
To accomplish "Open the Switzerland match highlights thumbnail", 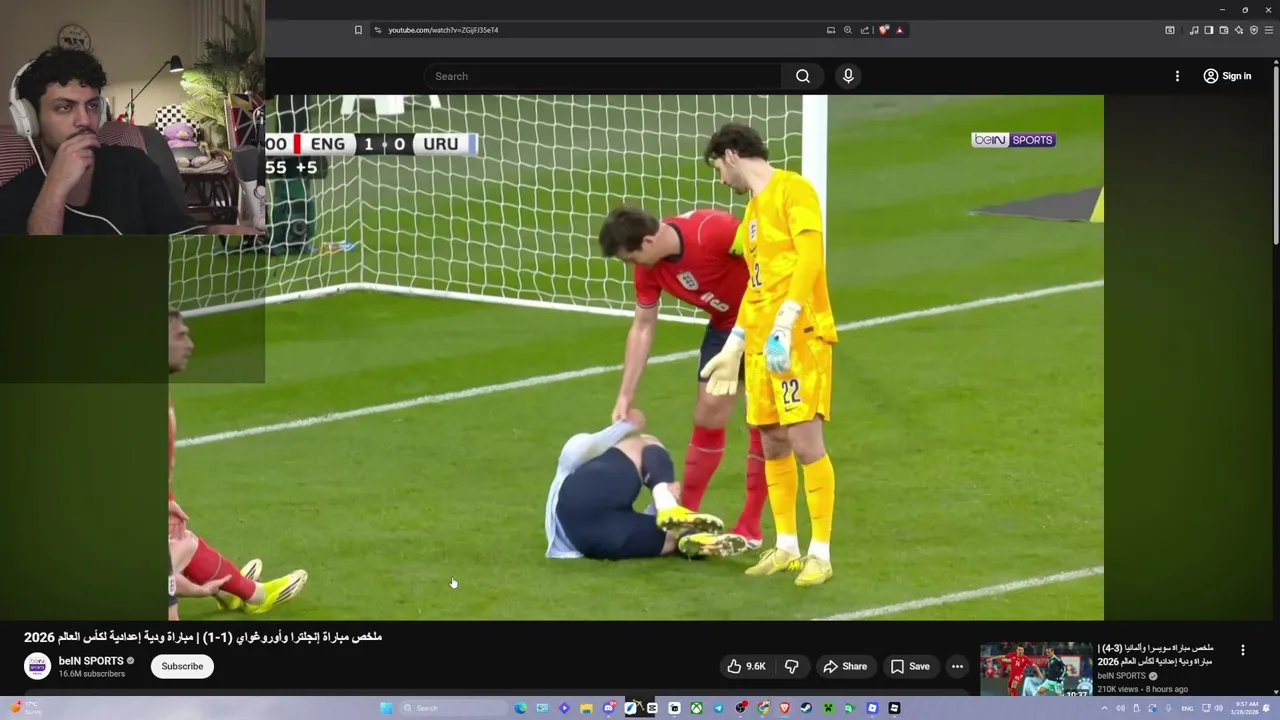I will click(x=1036, y=669).
